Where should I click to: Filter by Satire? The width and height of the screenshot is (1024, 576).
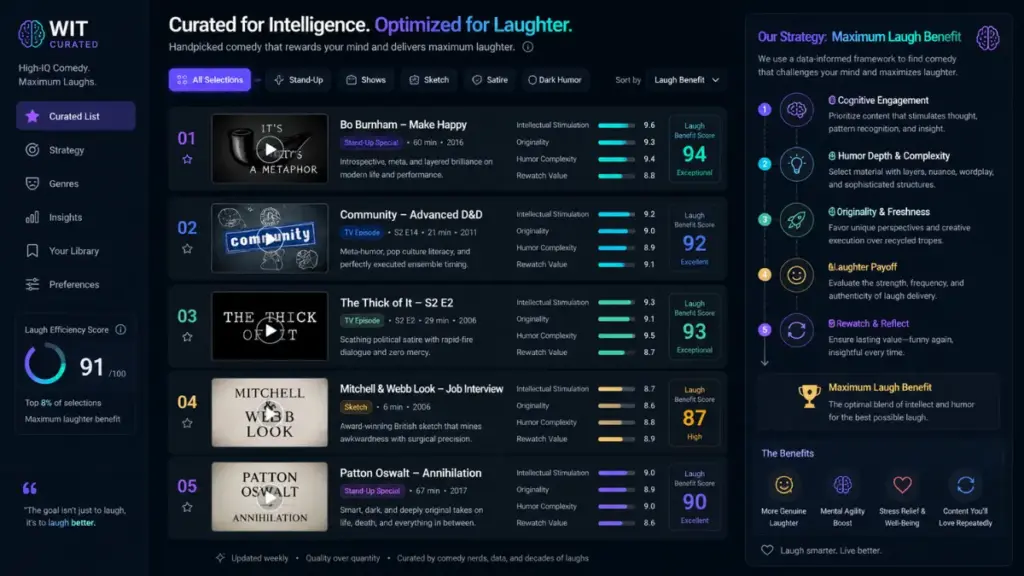click(490, 80)
